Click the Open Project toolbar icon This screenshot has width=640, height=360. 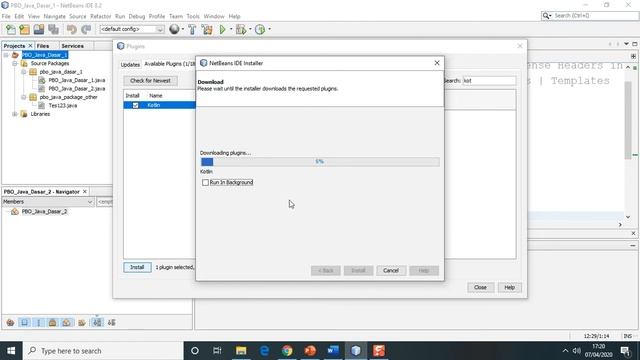point(39,29)
